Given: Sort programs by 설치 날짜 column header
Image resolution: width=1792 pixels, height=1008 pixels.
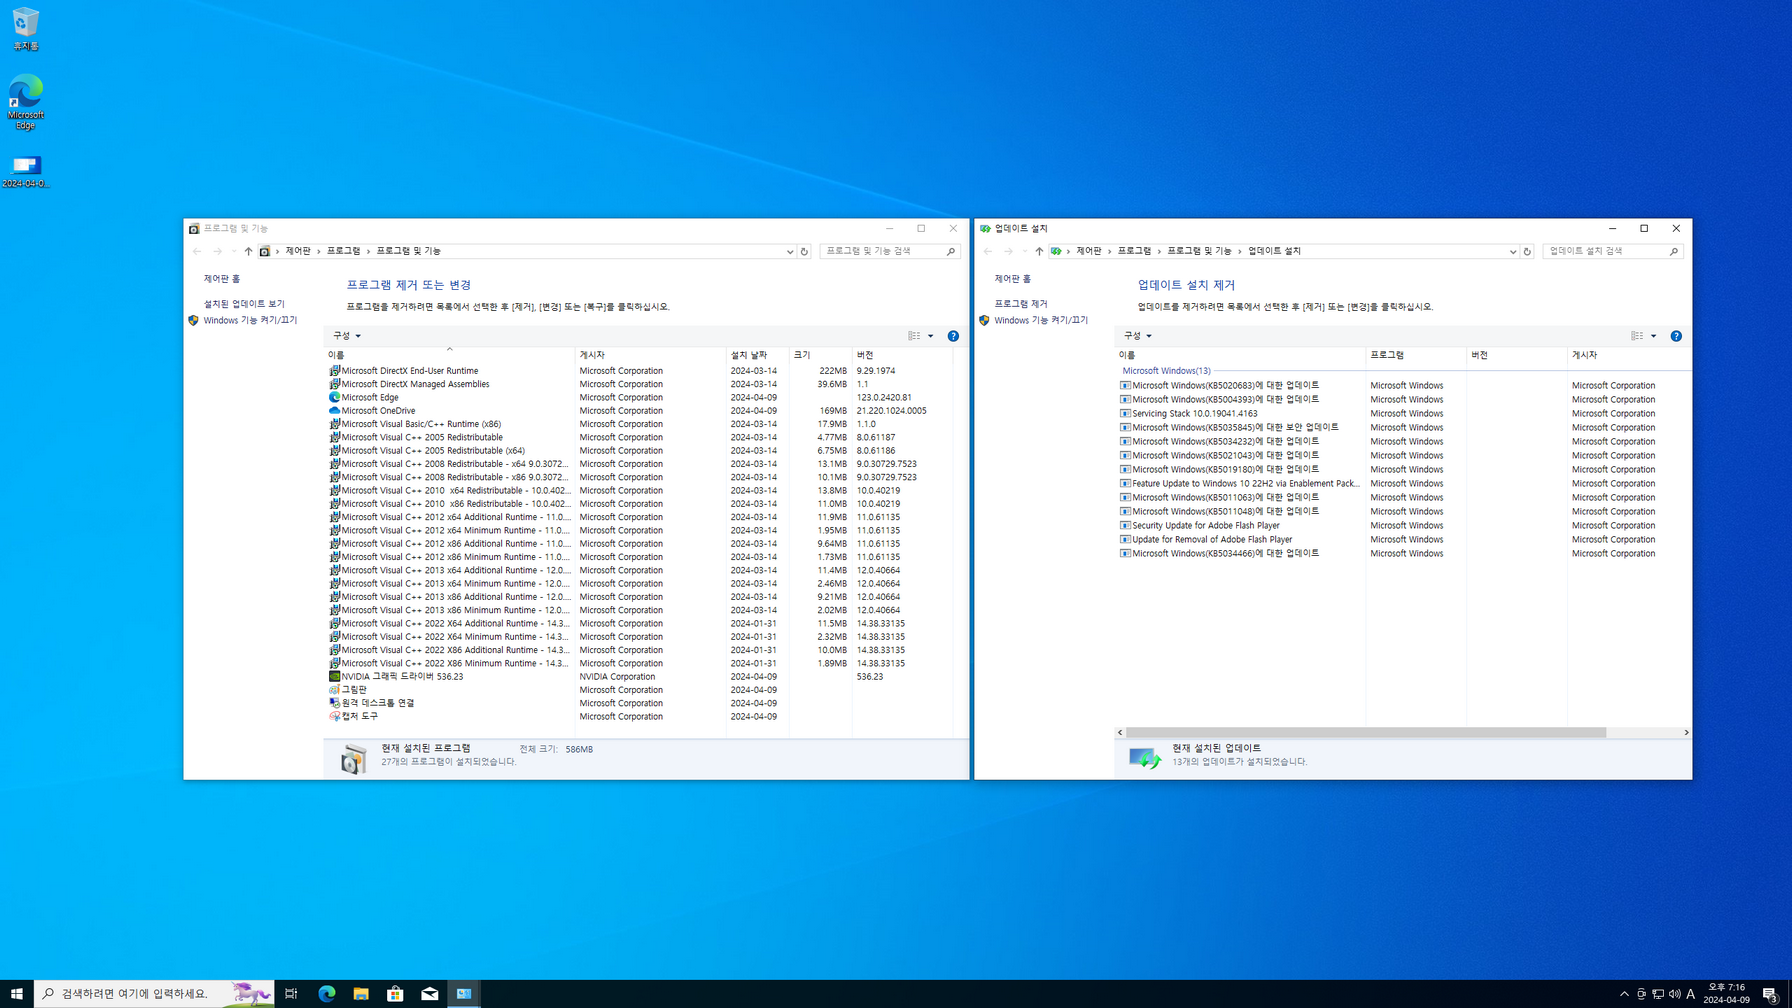Looking at the screenshot, I should point(757,355).
